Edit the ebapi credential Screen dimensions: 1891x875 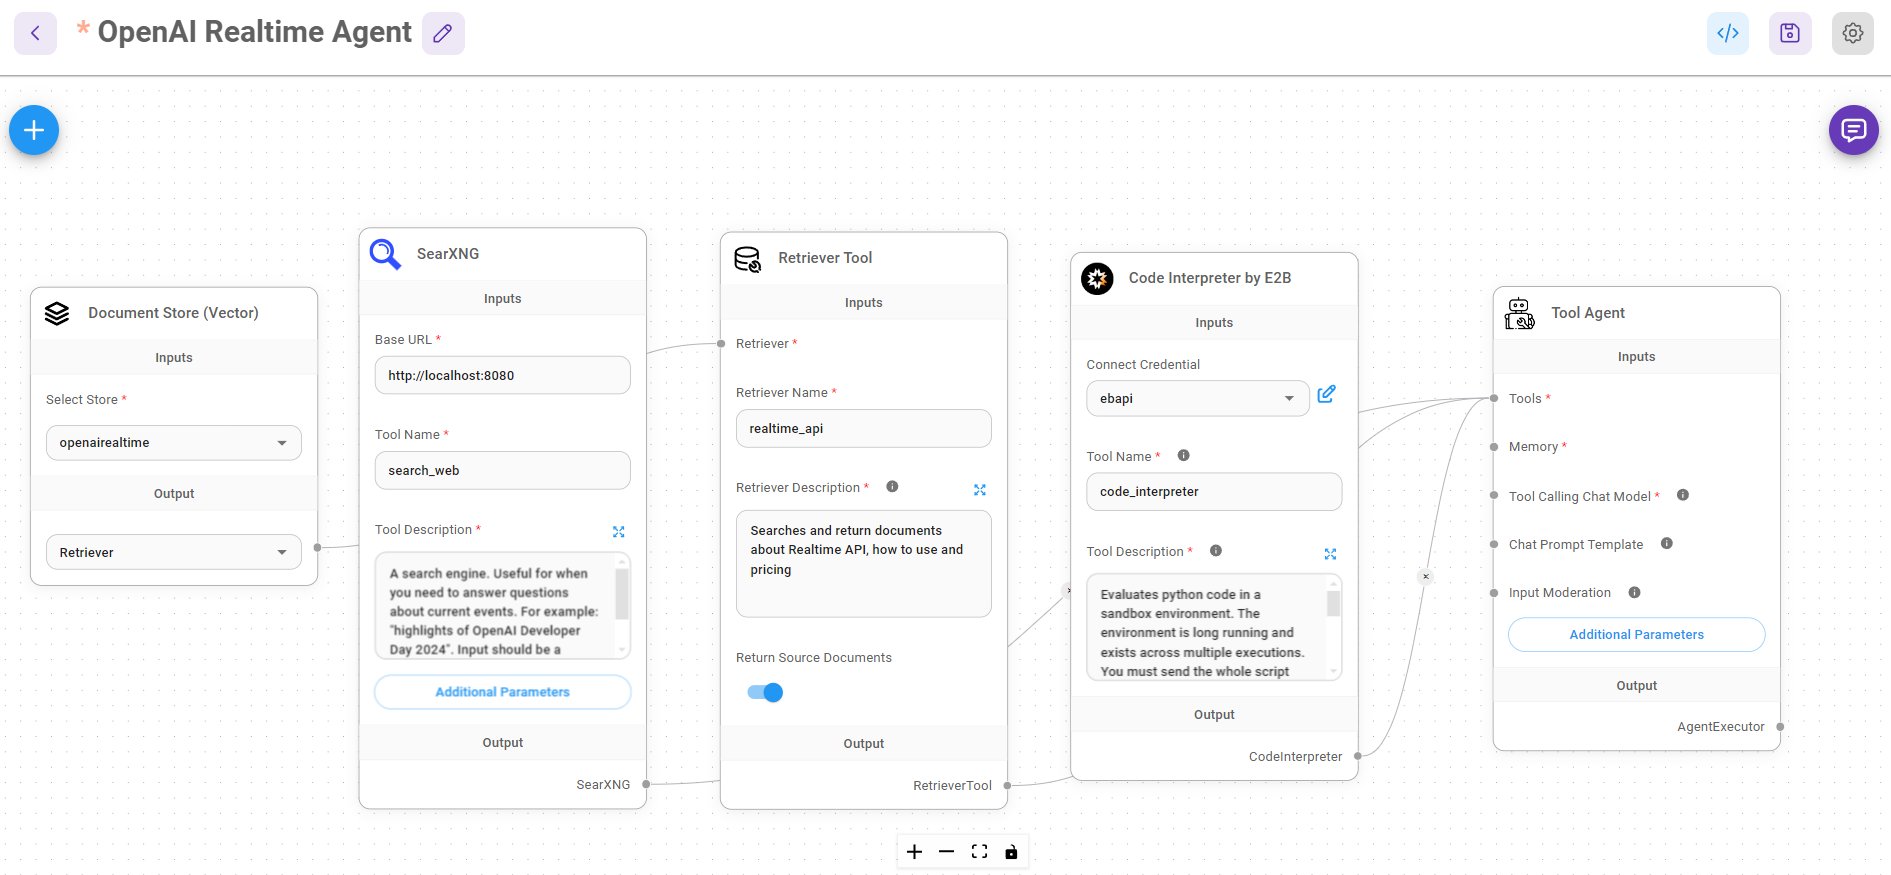(x=1327, y=394)
